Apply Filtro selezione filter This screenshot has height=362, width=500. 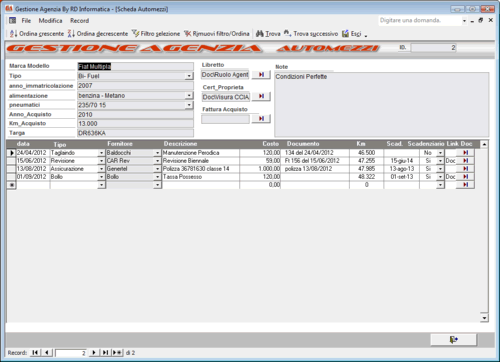(x=156, y=34)
